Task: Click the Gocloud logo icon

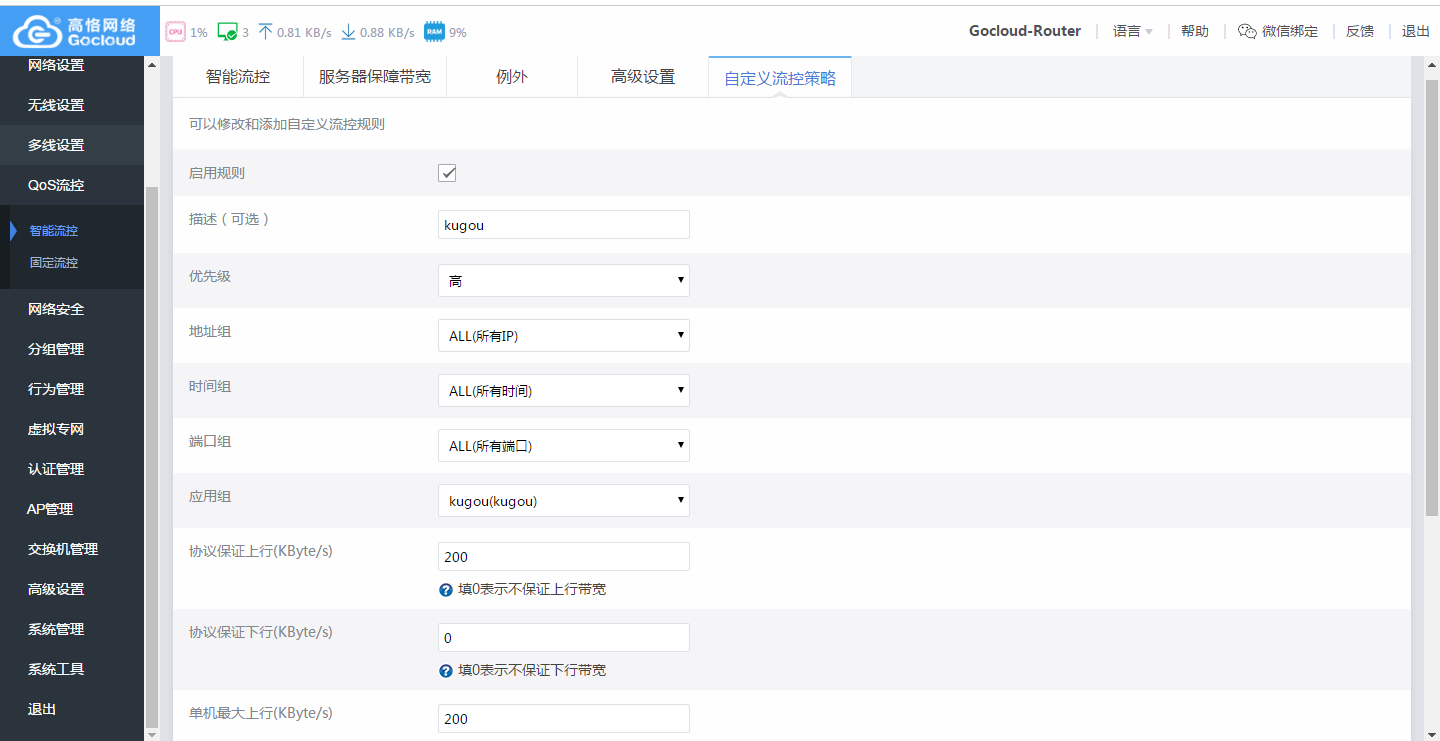Action: pyautogui.click(x=37, y=33)
